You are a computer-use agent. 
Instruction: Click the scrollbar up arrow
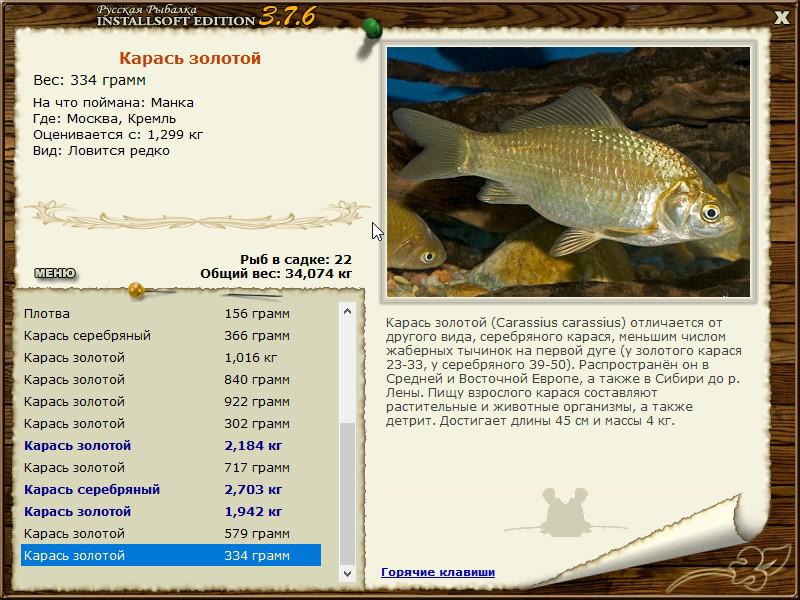click(x=347, y=311)
